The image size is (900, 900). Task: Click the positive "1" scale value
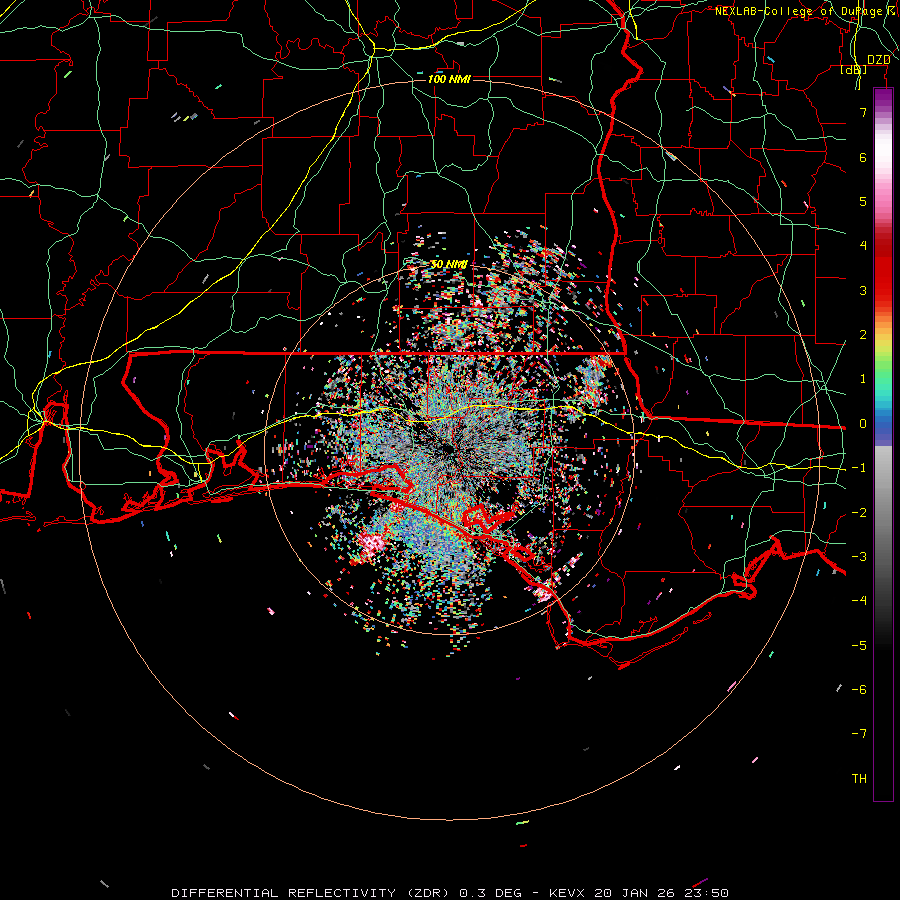click(x=863, y=379)
